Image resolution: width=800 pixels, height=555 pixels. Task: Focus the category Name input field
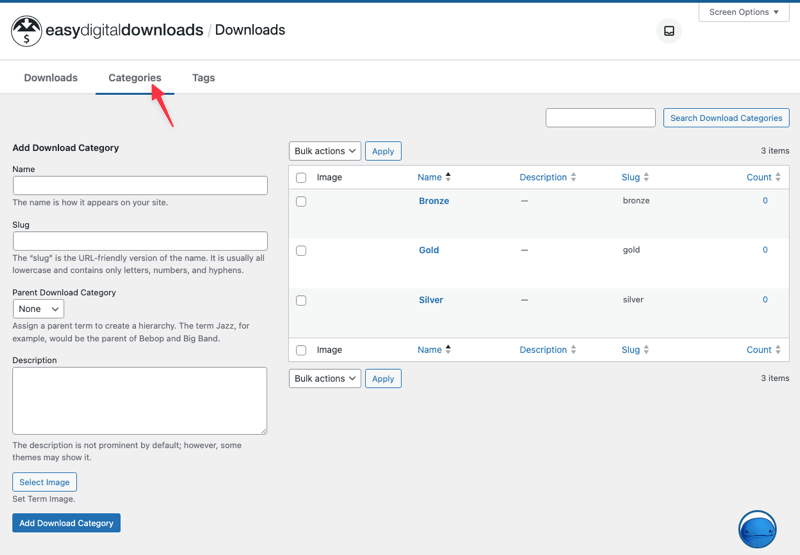point(140,186)
